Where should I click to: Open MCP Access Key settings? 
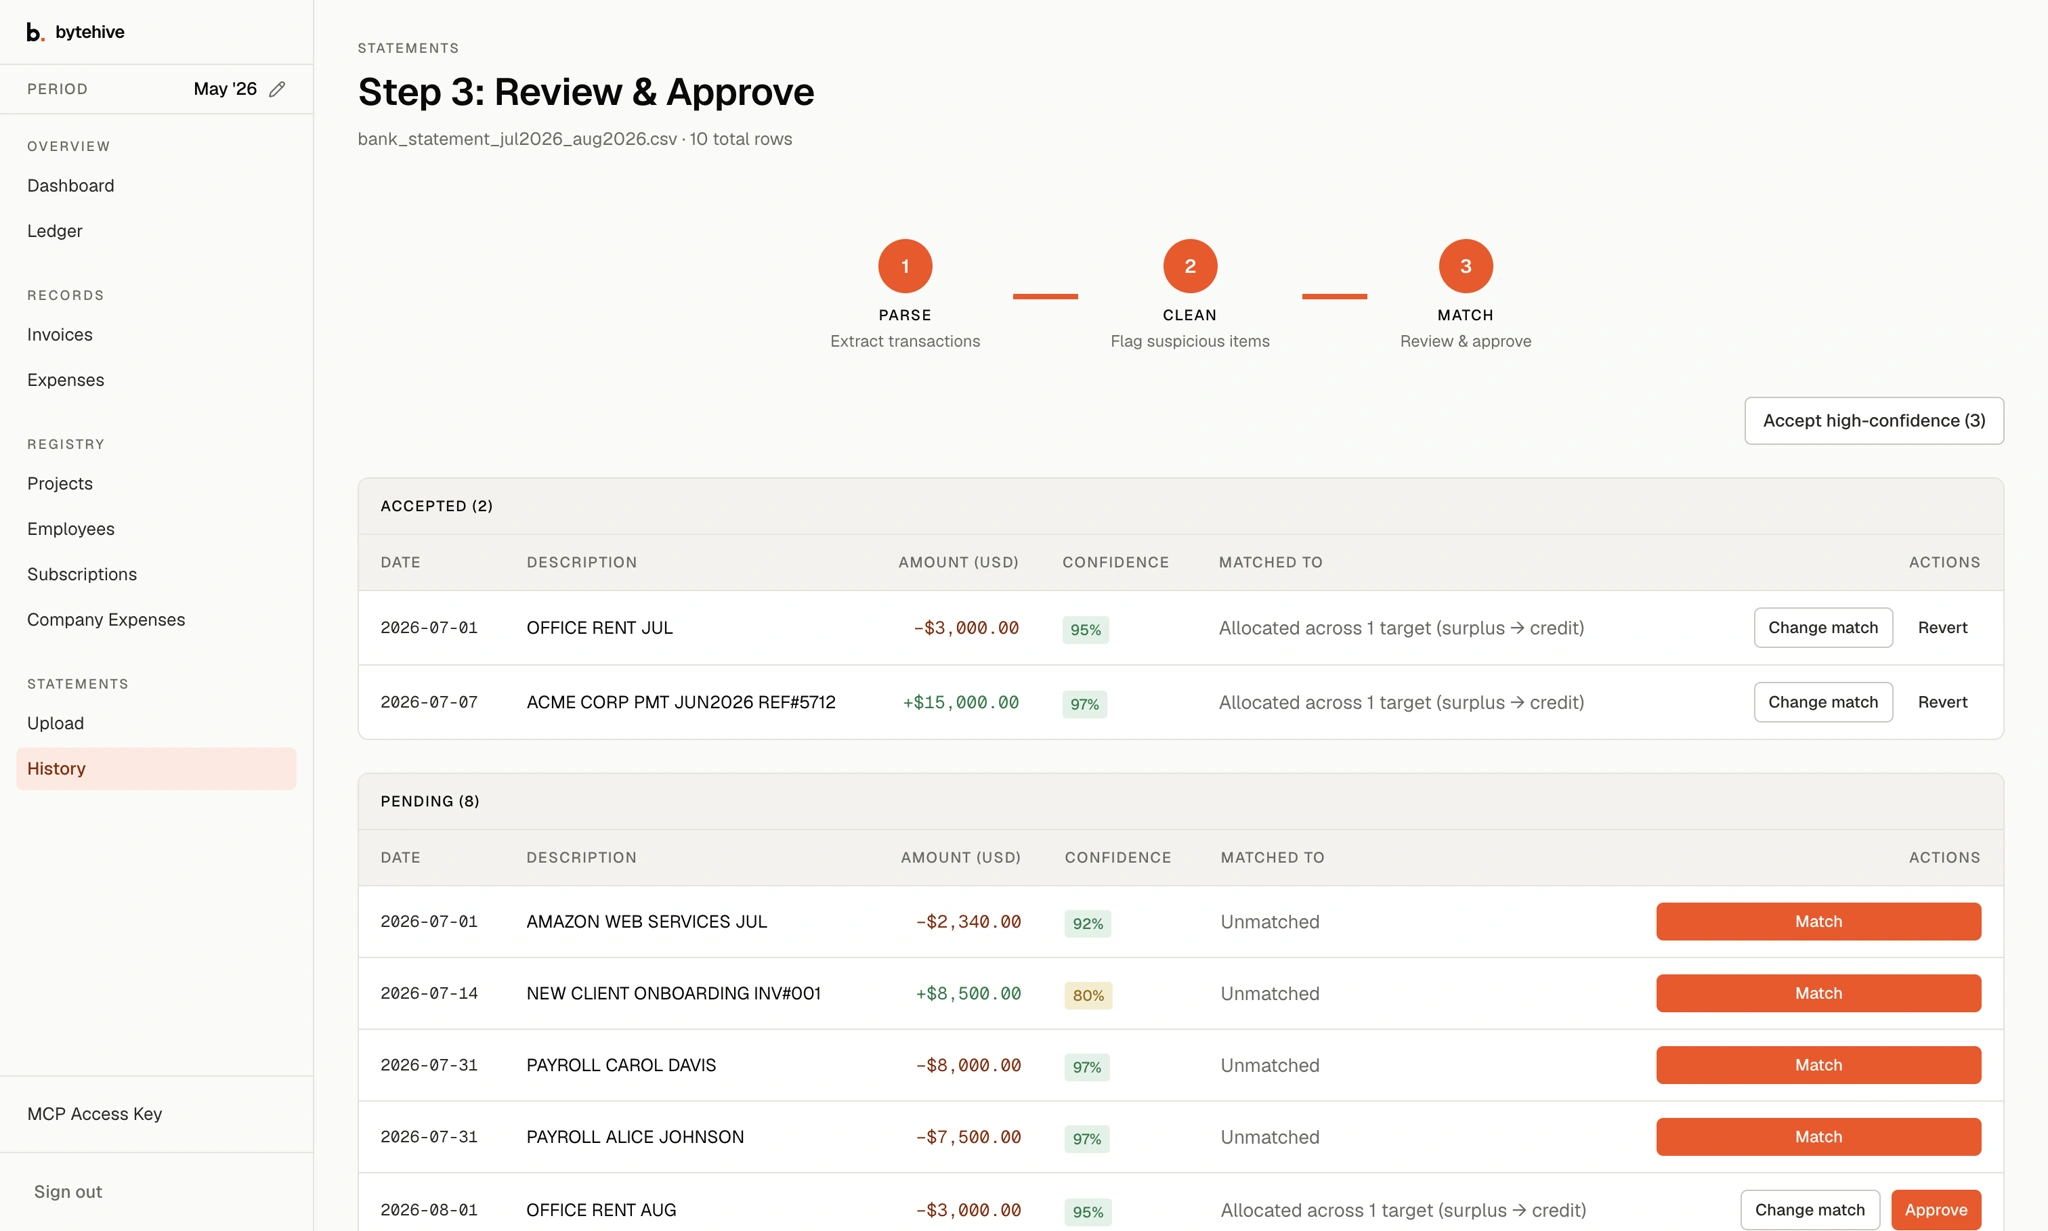95,1114
